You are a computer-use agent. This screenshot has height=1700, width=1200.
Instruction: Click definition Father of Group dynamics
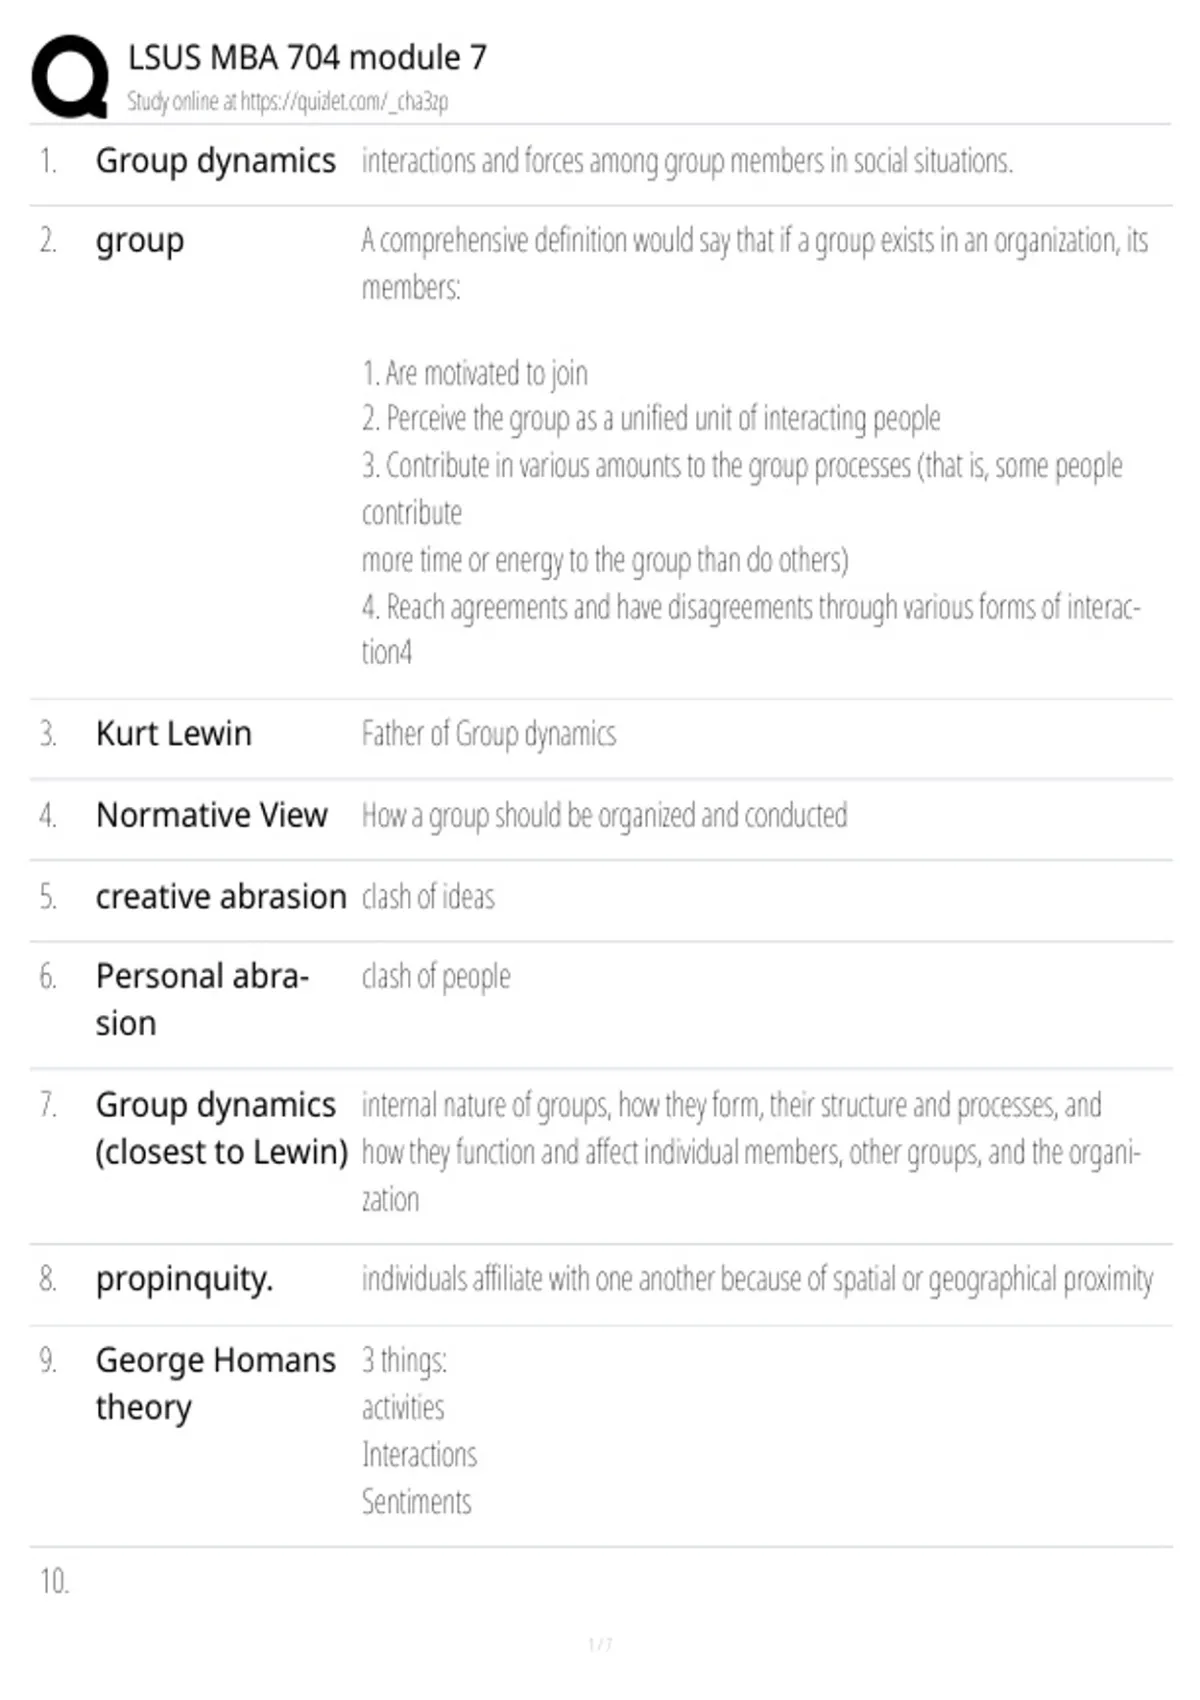(x=489, y=734)
